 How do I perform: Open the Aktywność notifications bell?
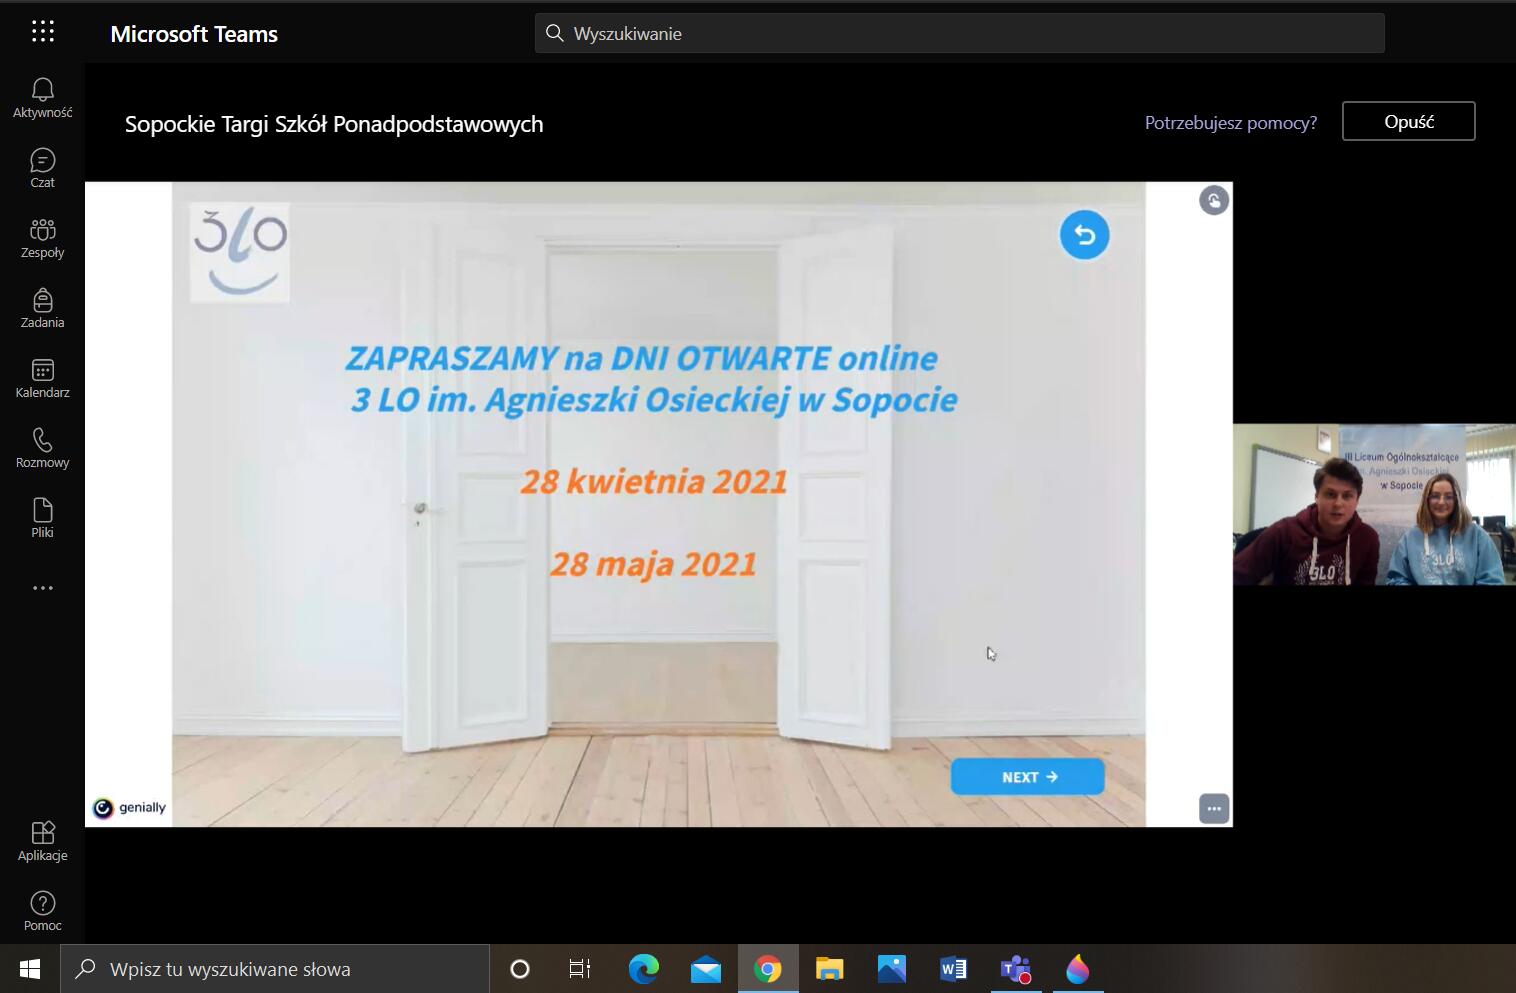pyautogui.click(x=42, y=98)
